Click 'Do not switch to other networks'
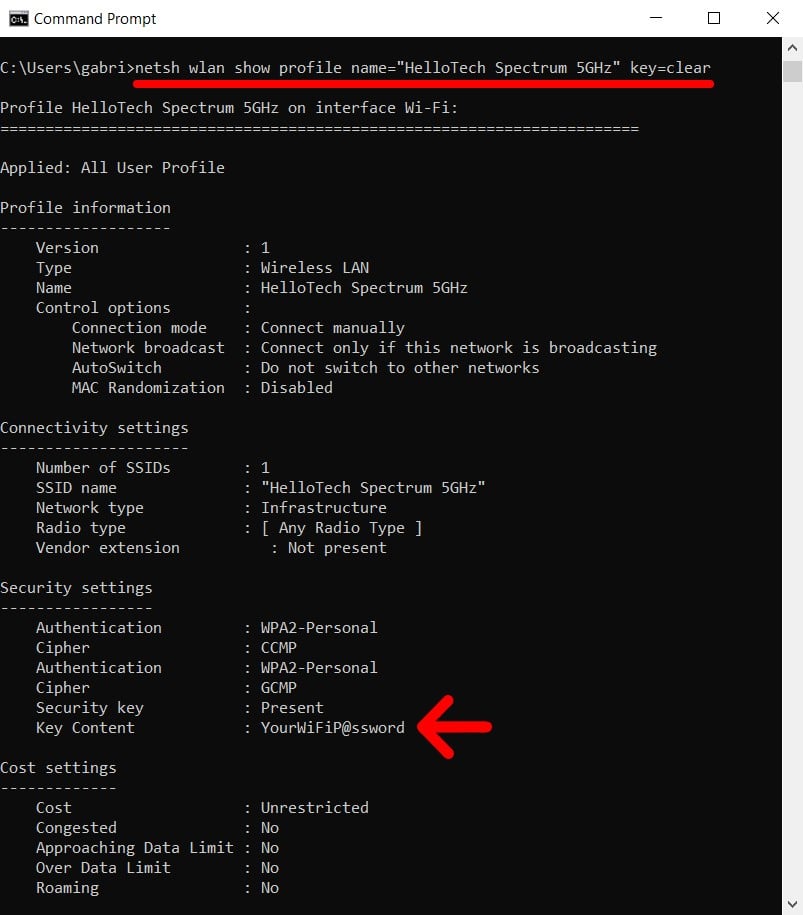Image resolution: width=803 pixels, height=915 pixels. 400,368
